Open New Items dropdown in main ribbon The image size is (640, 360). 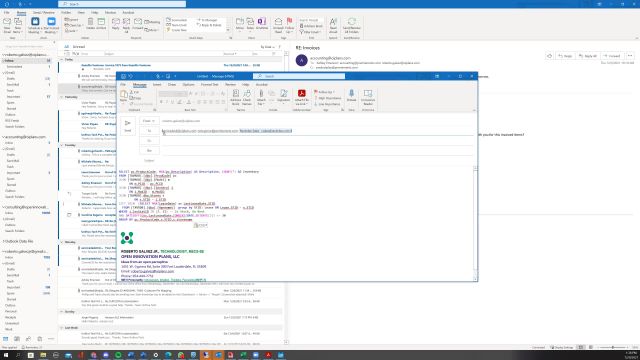[x=18, y=25]
